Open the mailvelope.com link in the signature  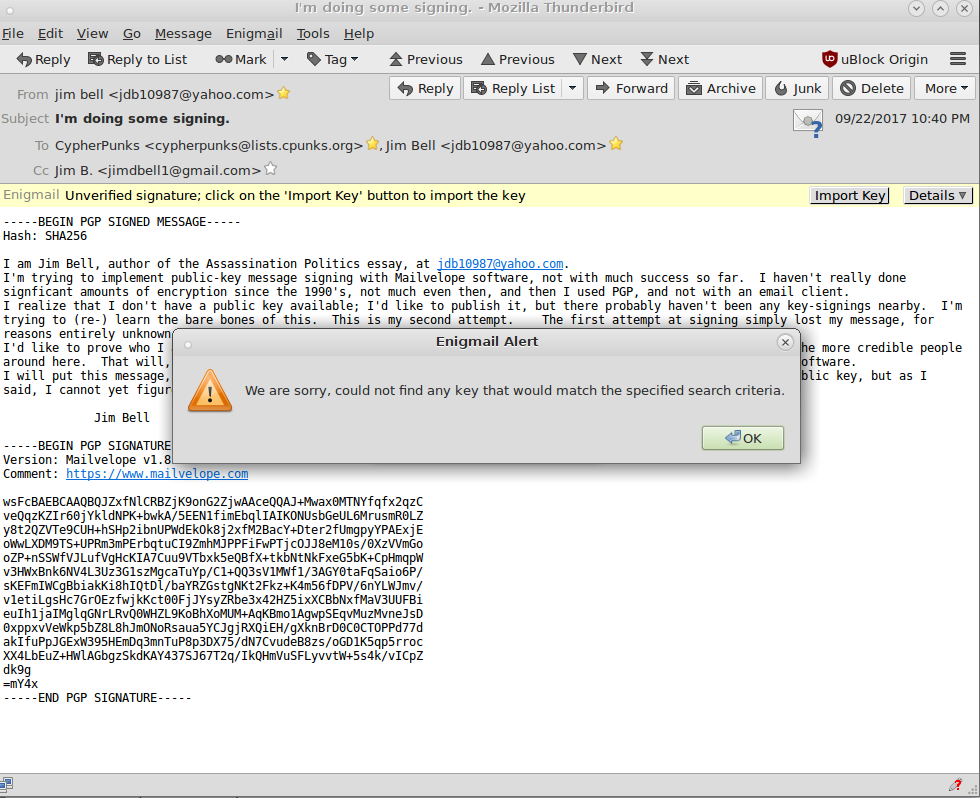(157, 474)
